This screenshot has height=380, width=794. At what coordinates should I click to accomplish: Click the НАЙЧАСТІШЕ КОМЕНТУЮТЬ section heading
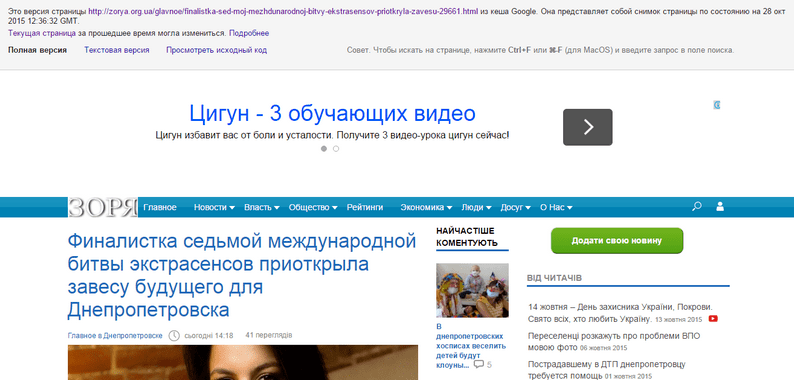click(x=467, y=237)
